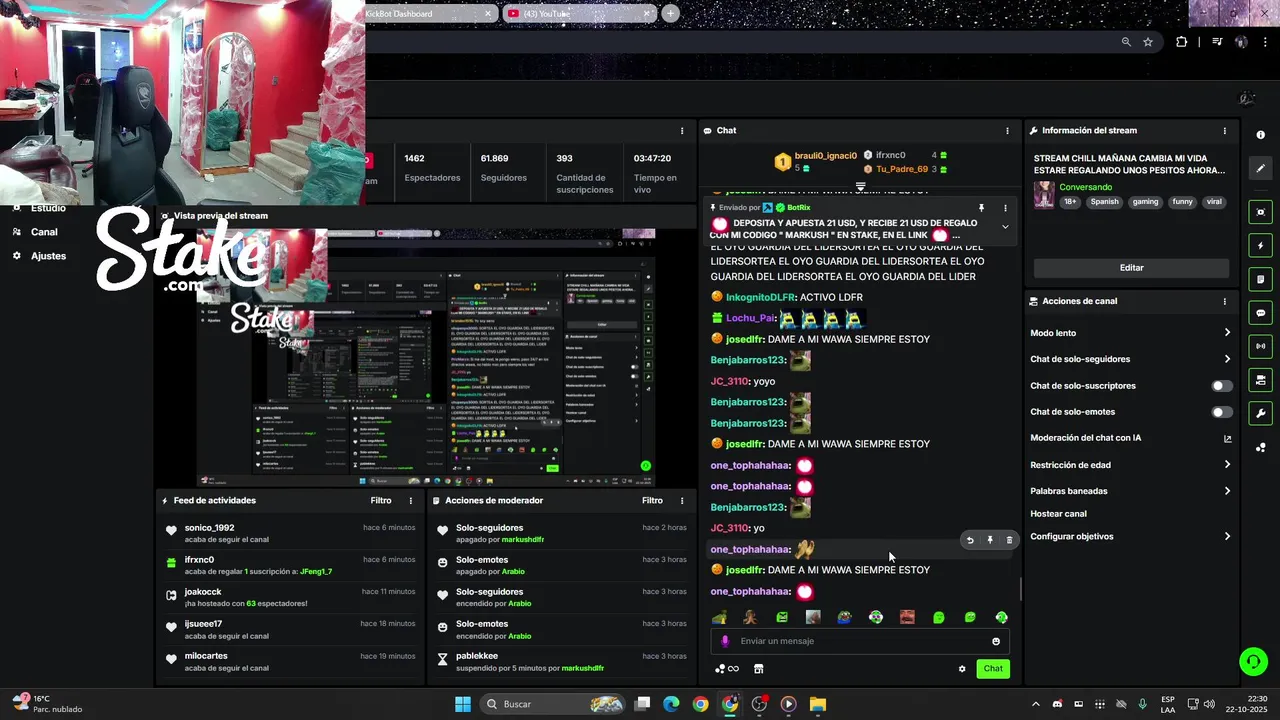
Task: Open Acciones de canal three-dot menu
Action: click(x=1224, y=301)
